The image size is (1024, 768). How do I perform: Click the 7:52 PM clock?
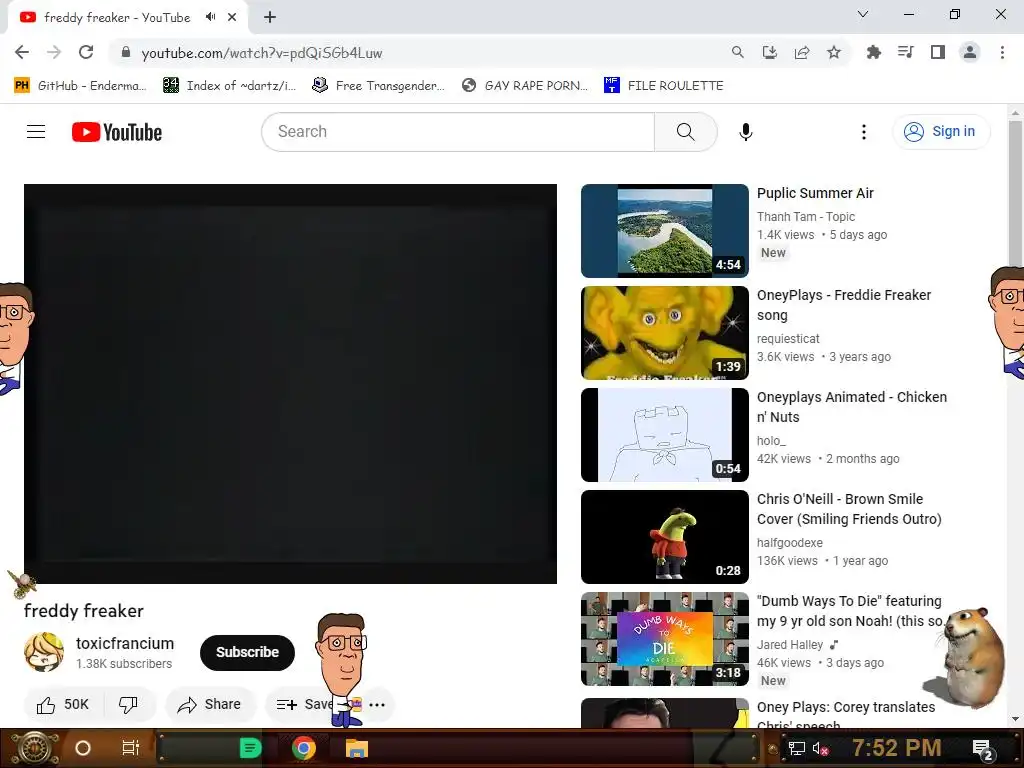click(x=897, y=748)
